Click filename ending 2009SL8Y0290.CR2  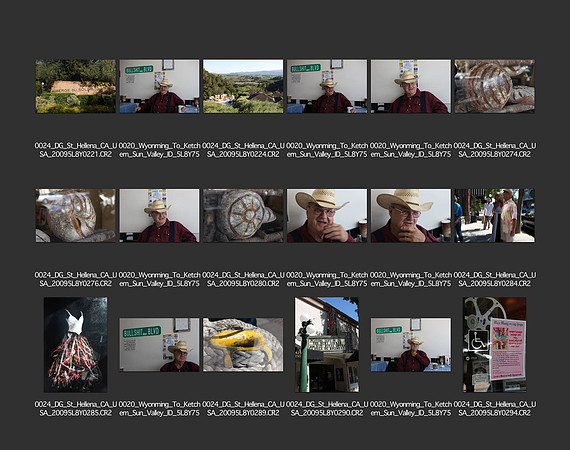[x=327, y=409]
